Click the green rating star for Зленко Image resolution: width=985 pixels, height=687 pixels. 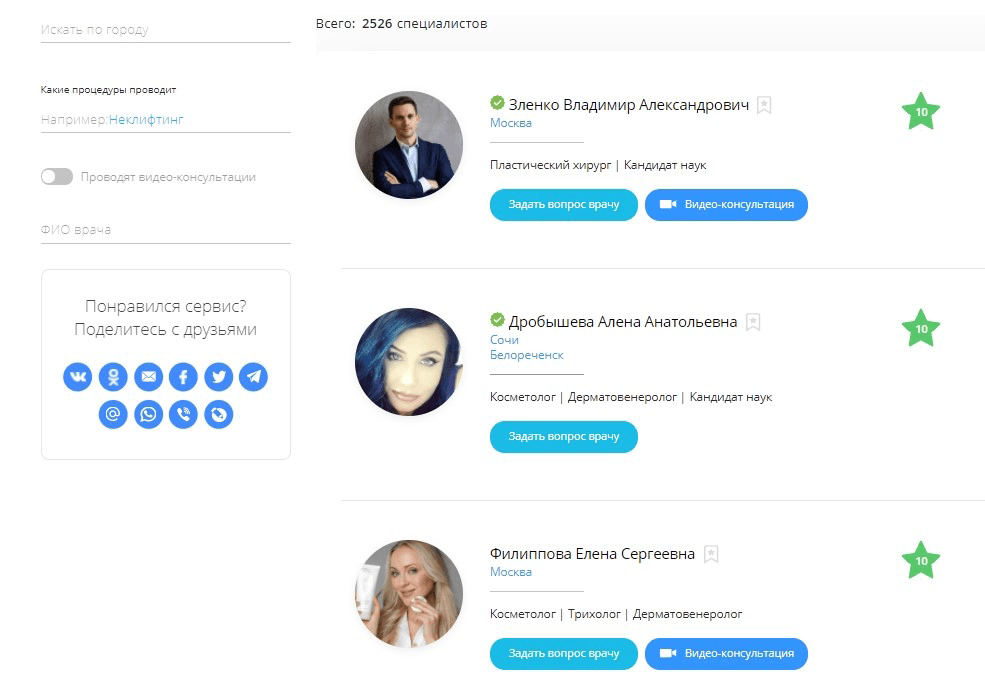click(921, 112)
